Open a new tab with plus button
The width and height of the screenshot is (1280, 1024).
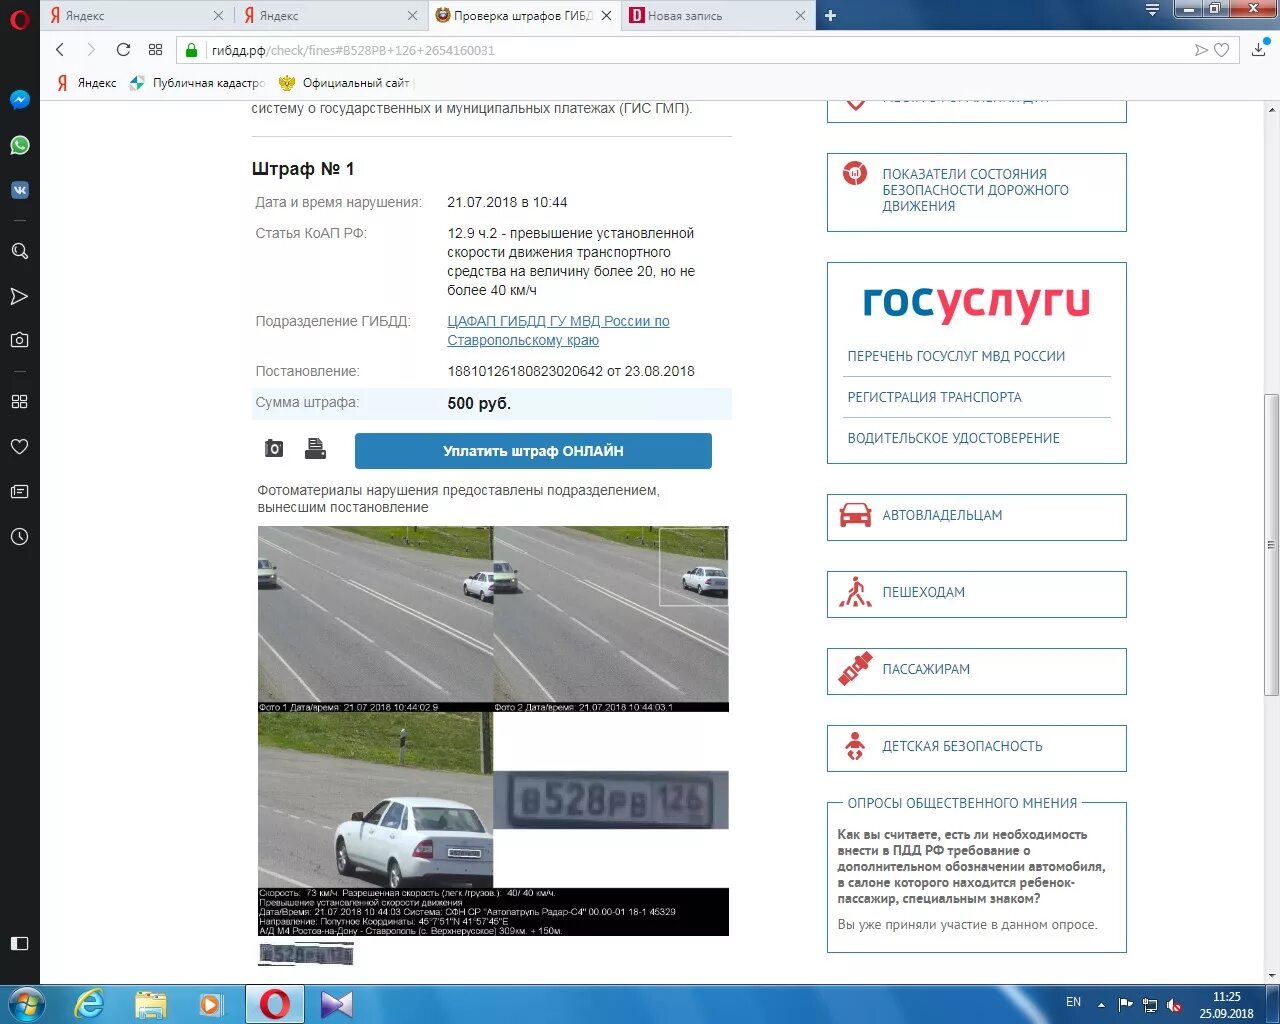coord(830,15)
